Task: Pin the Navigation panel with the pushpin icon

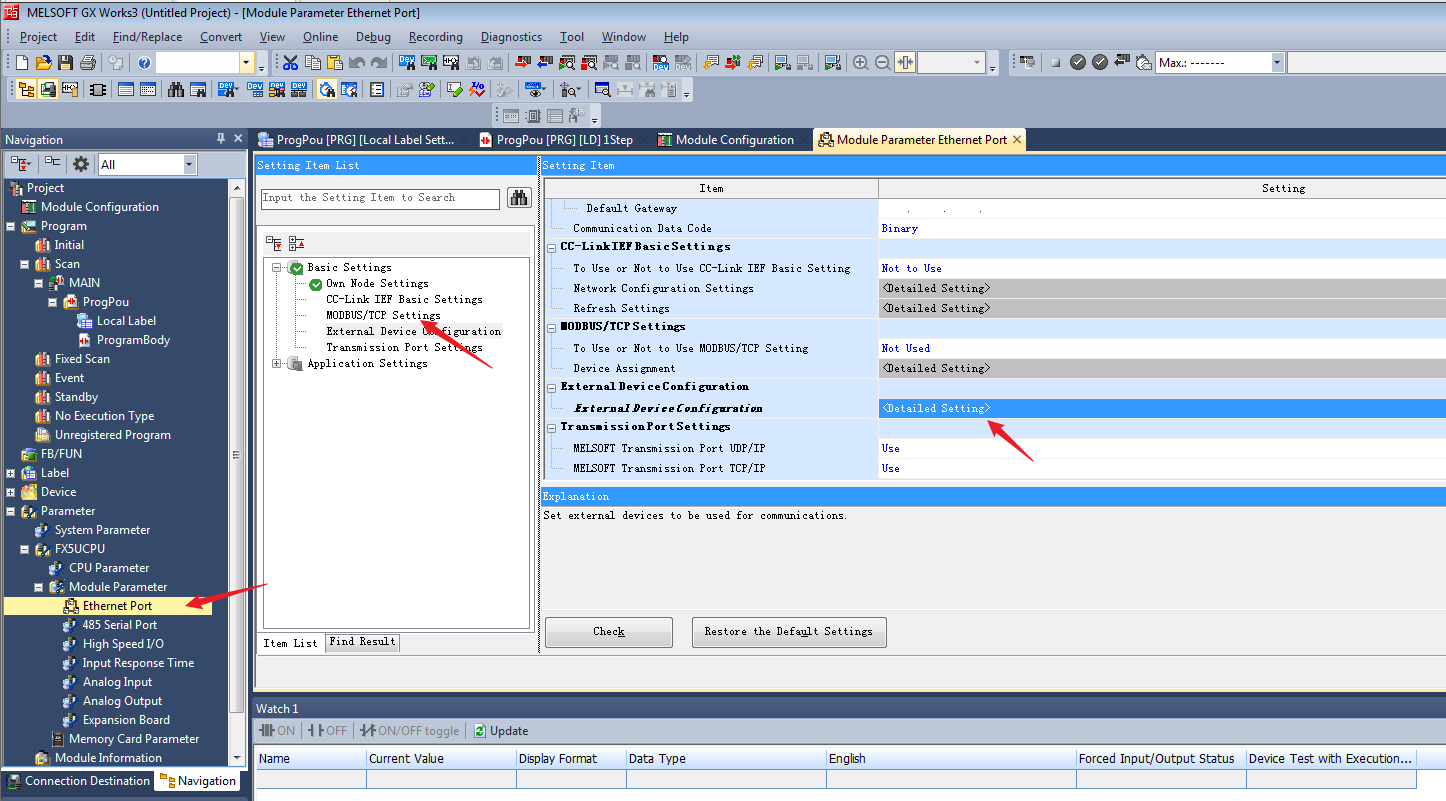Action: [221, 139]
